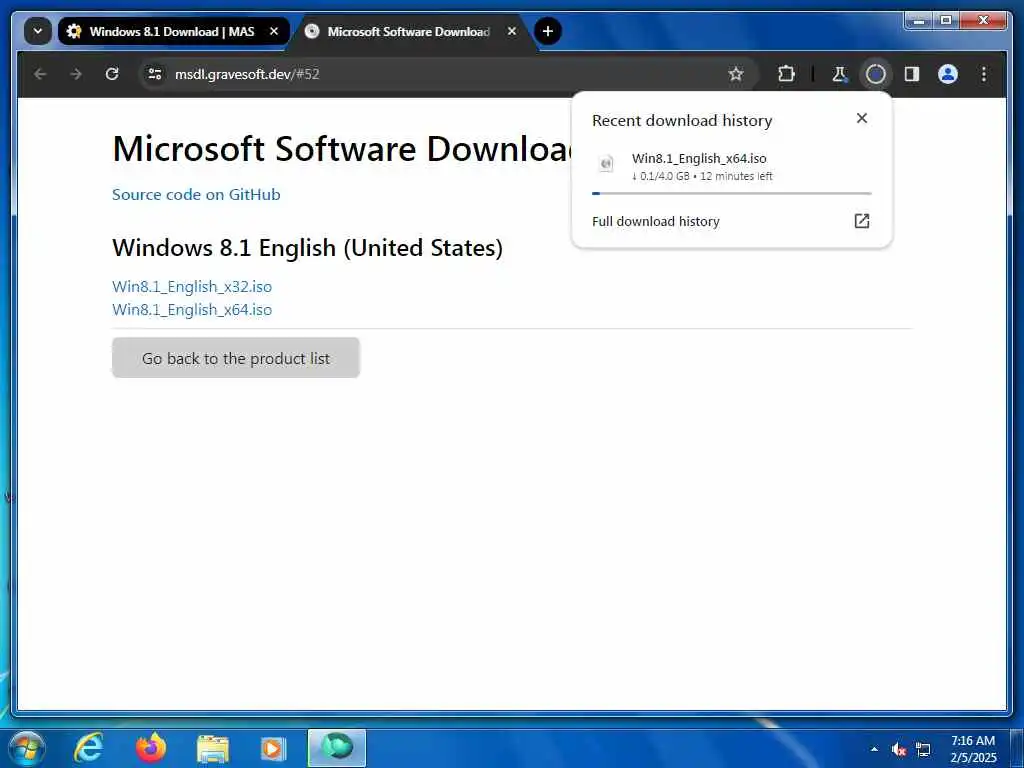
Task: Show hidden tray icons arrow
Action: pos(874,749)
